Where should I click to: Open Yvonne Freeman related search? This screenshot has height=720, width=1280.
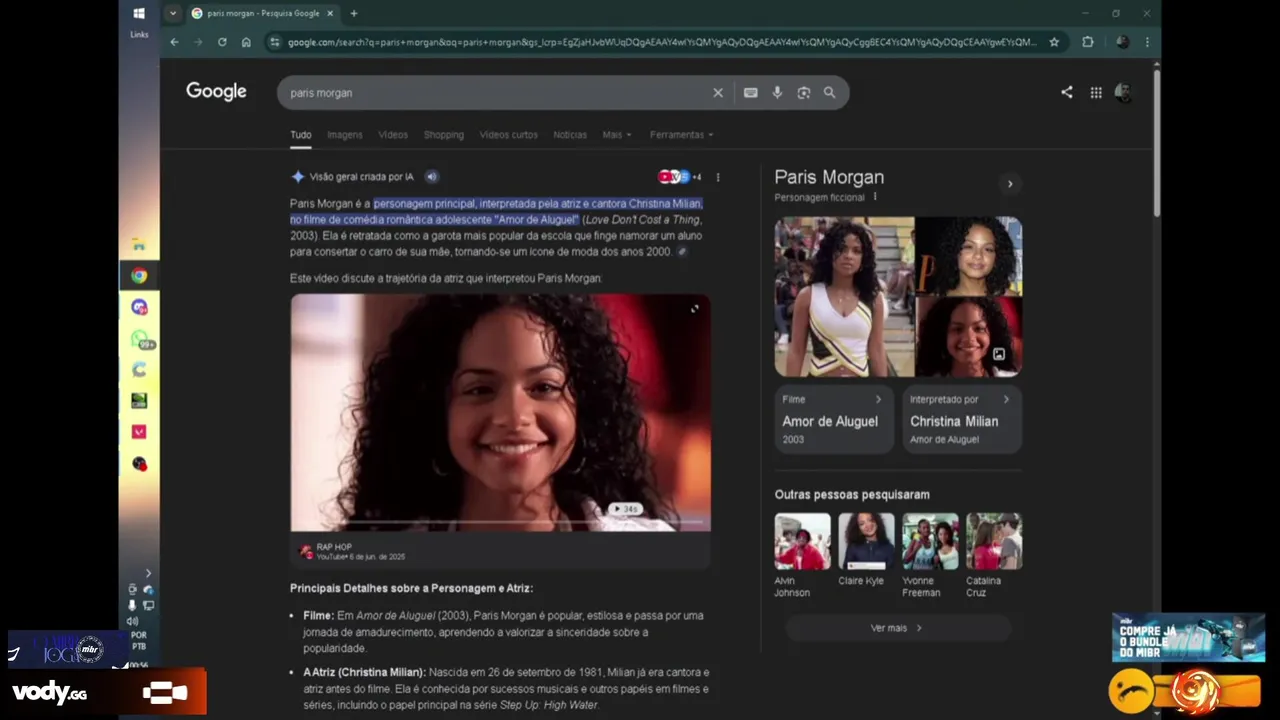(930, 556)
